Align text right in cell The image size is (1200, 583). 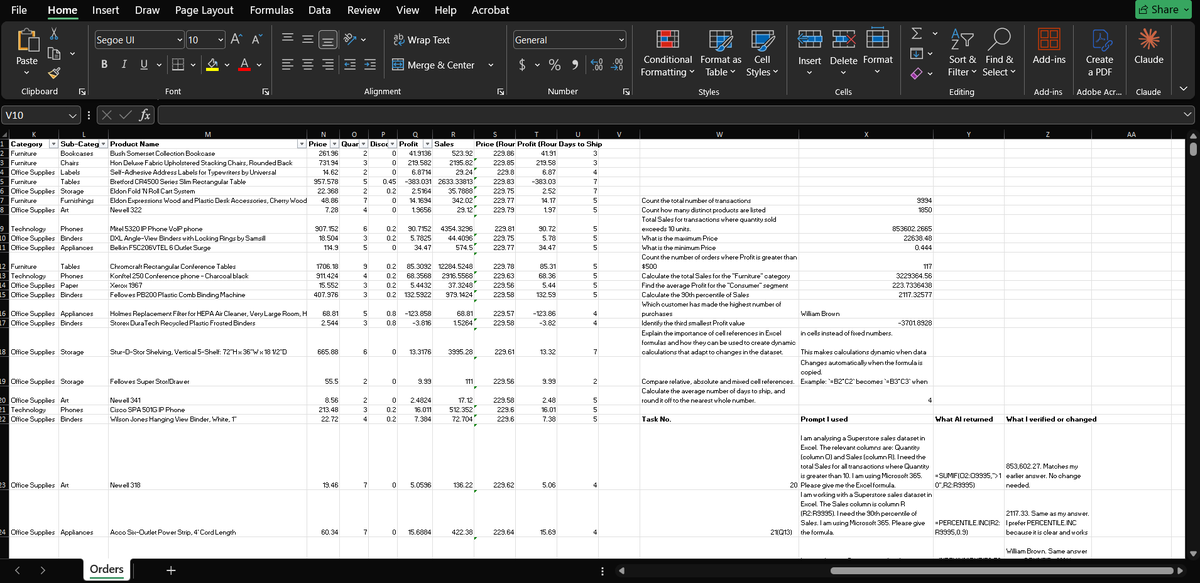[x=326, y=65]
